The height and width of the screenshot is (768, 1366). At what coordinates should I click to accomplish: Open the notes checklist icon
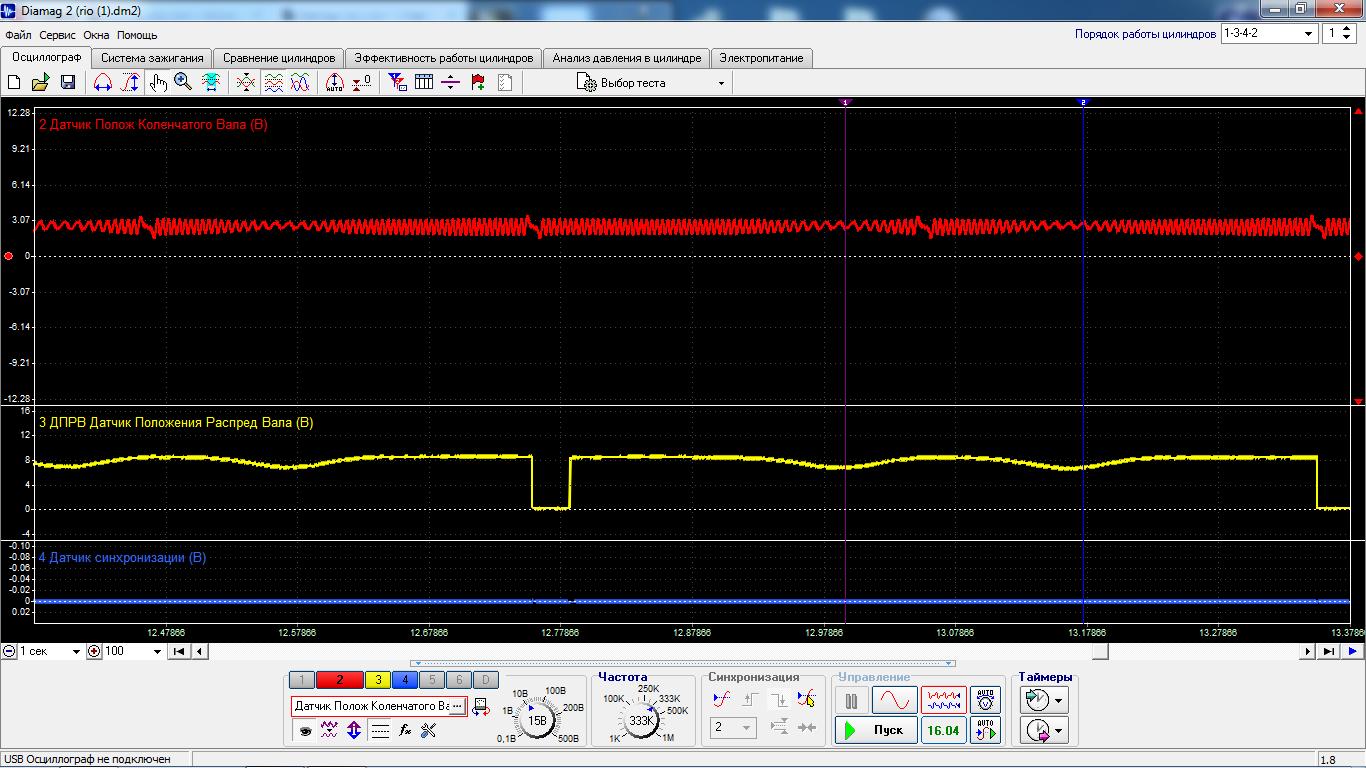[x=505, y=83]
